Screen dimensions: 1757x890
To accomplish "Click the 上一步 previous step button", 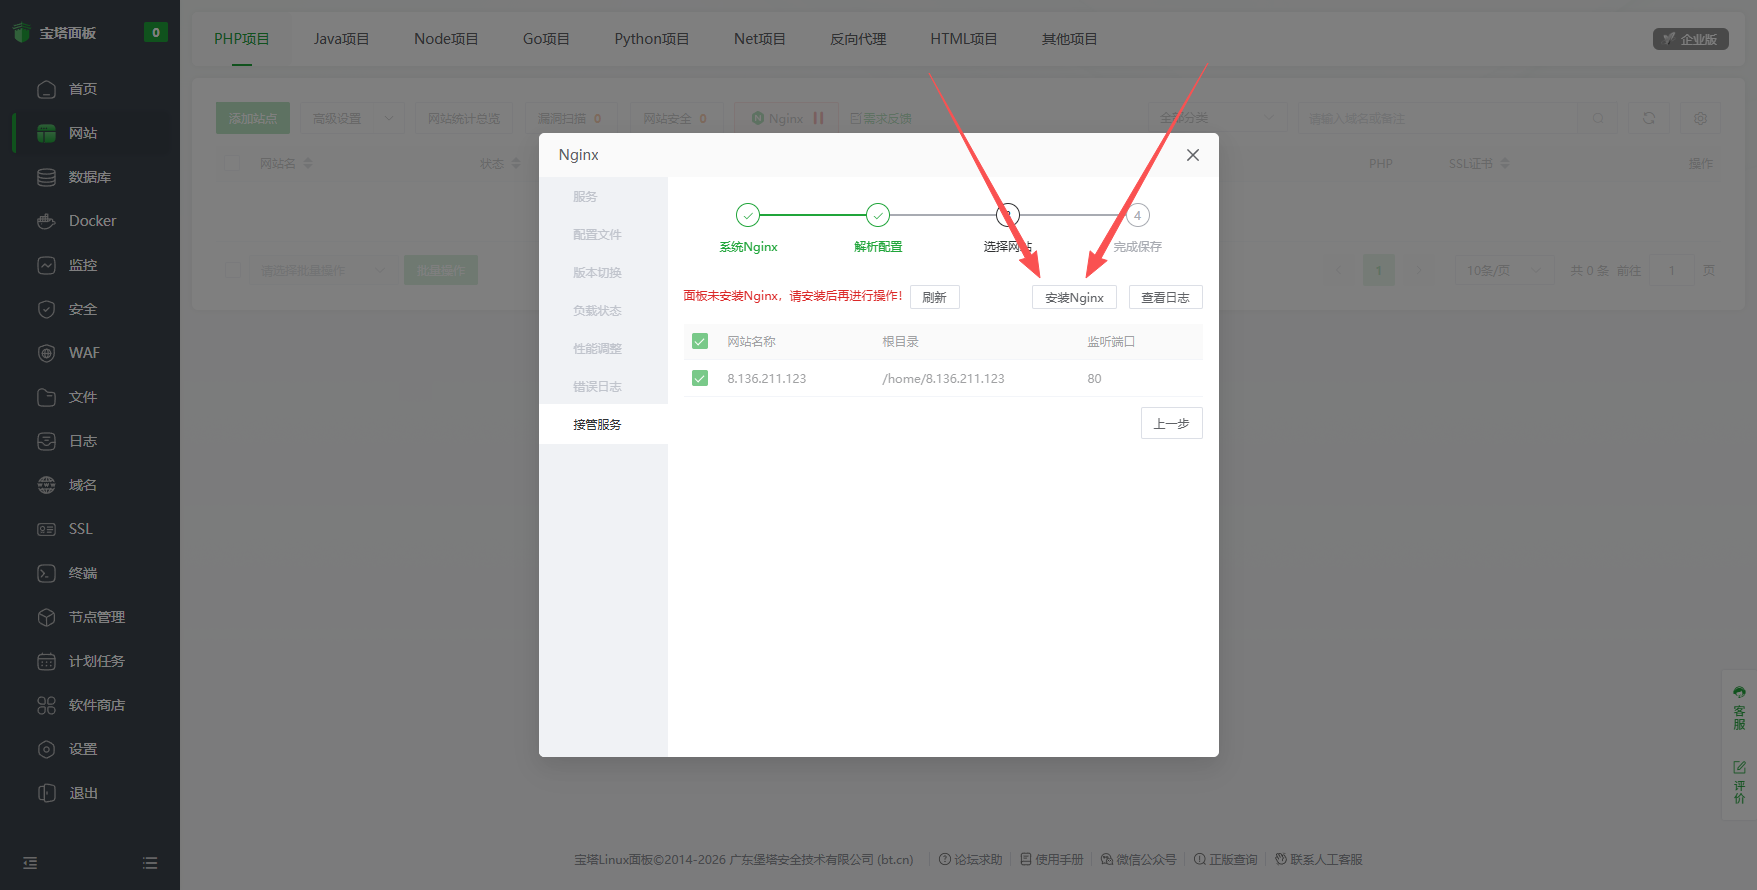I will click(1171, 423).
